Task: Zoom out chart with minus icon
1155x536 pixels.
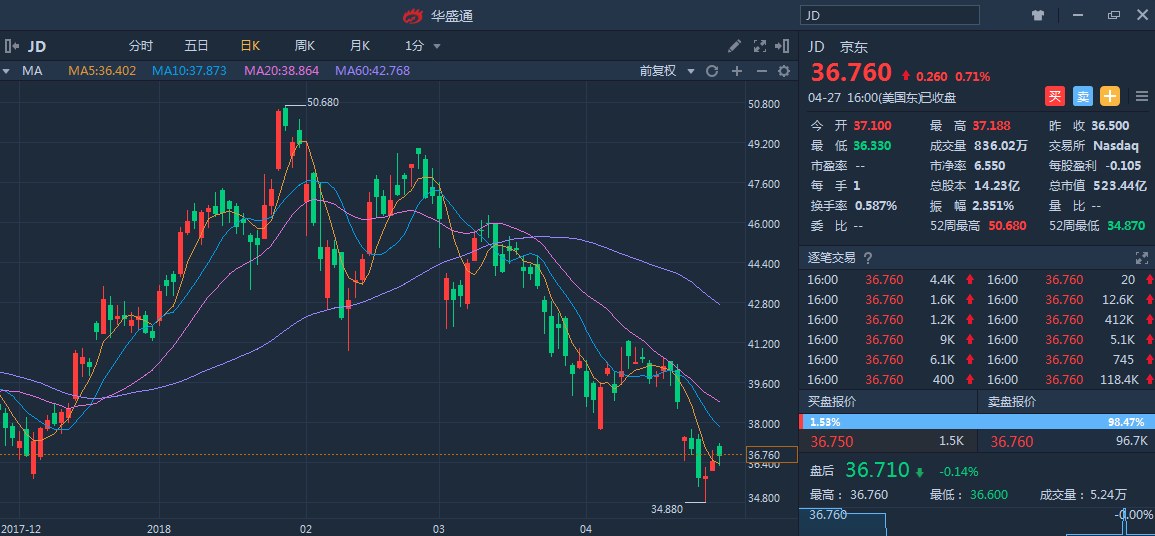Action: pos(761,71)
